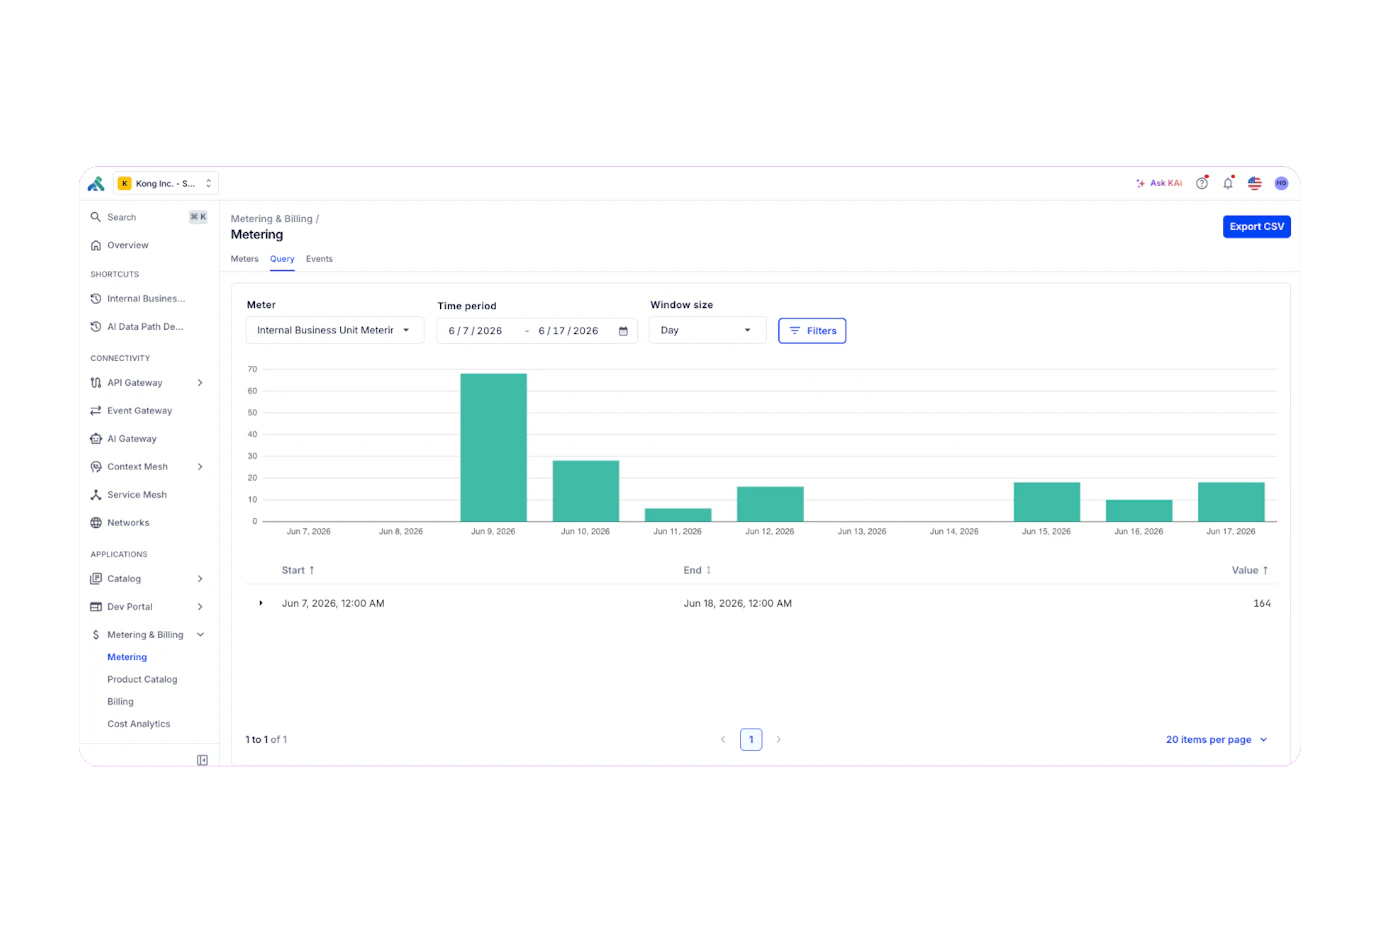Screen dimensions: 1380x932
Task: Click the end date 6/17/2026
Action: click(x=568, y=331)
